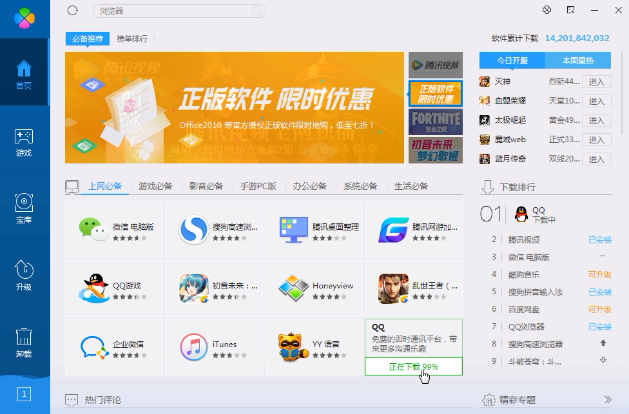Switch to the 必备推荐 tab

click(x=87, y=39)
